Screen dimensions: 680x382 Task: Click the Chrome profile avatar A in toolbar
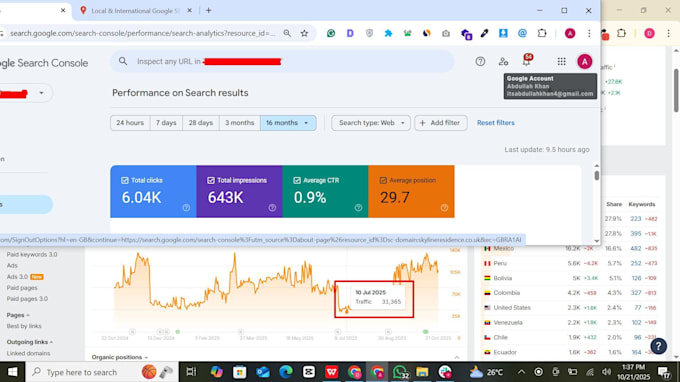570,33
